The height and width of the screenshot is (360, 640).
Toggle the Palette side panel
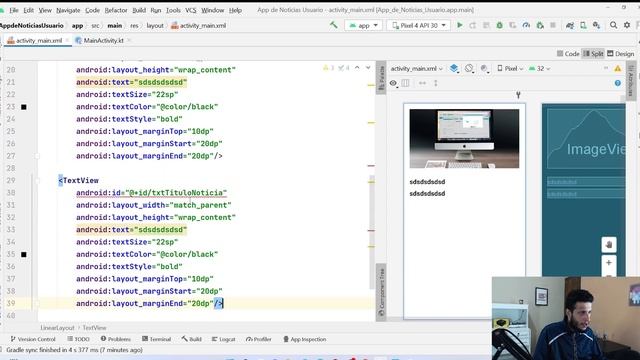coord(381,78)
